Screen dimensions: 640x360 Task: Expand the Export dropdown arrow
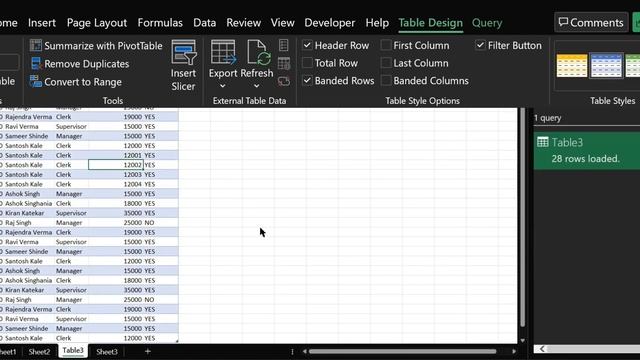[x=222, y=86]
